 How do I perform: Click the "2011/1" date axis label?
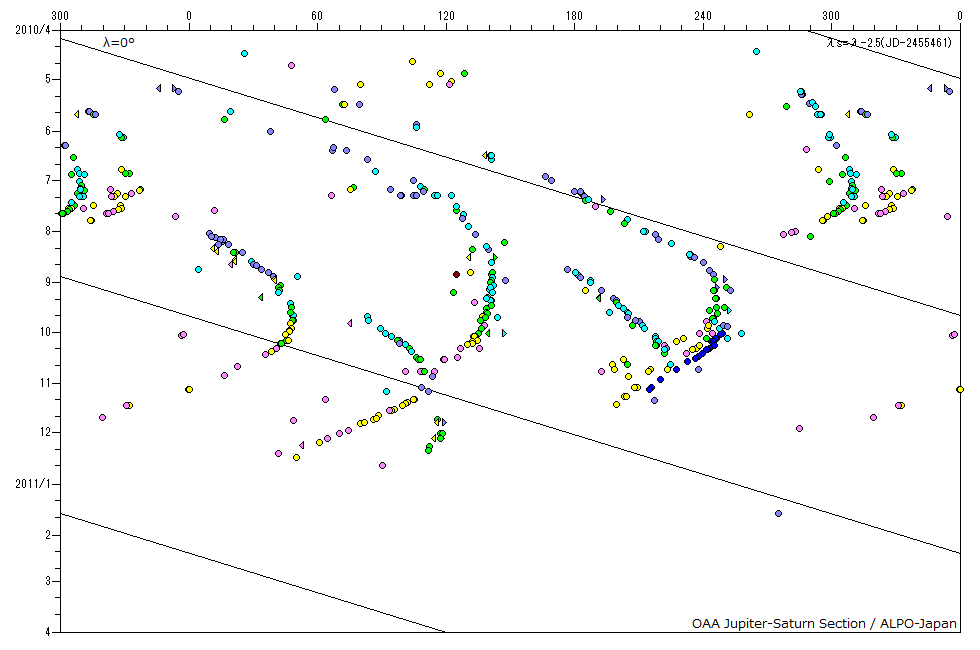[33, 484]
